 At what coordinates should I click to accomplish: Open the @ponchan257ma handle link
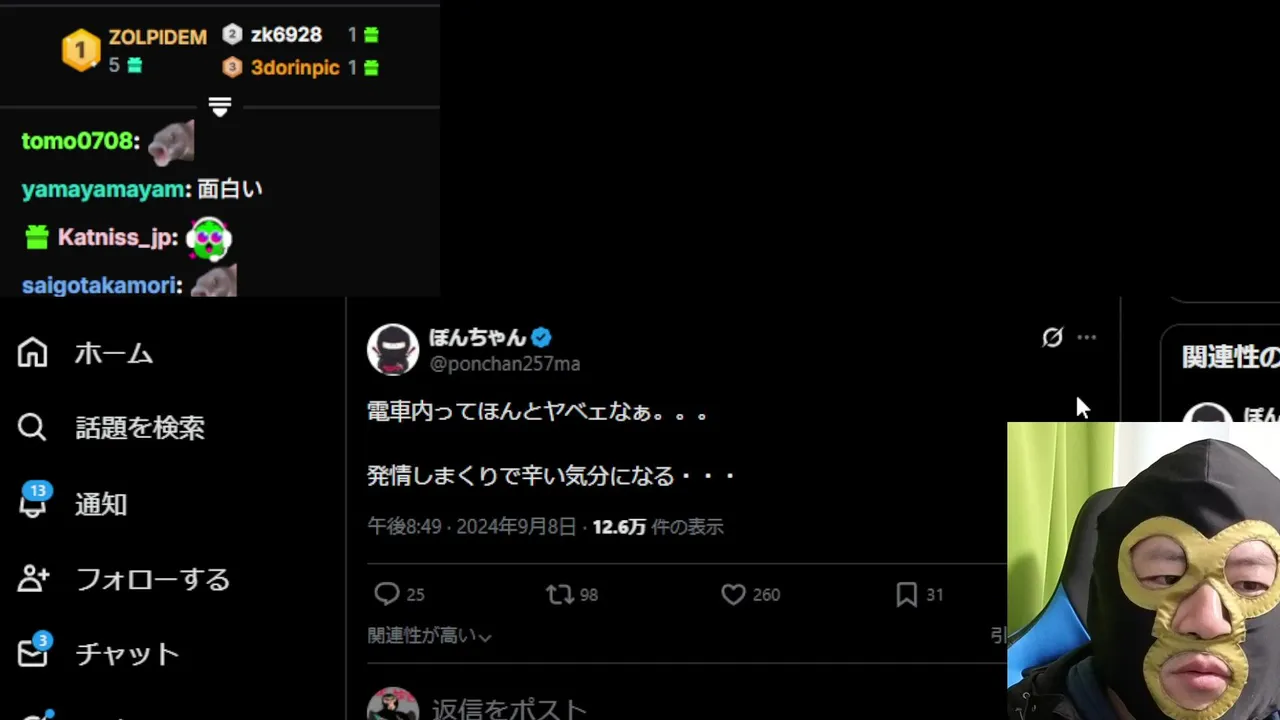[505, 364]
